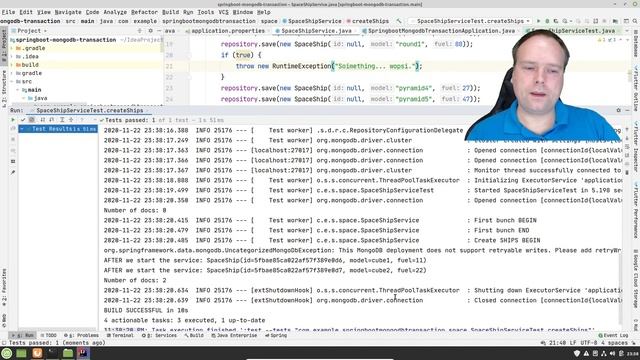Open the Files folder icon in taskbar
The image size is (640, 360).
(68, 353)
